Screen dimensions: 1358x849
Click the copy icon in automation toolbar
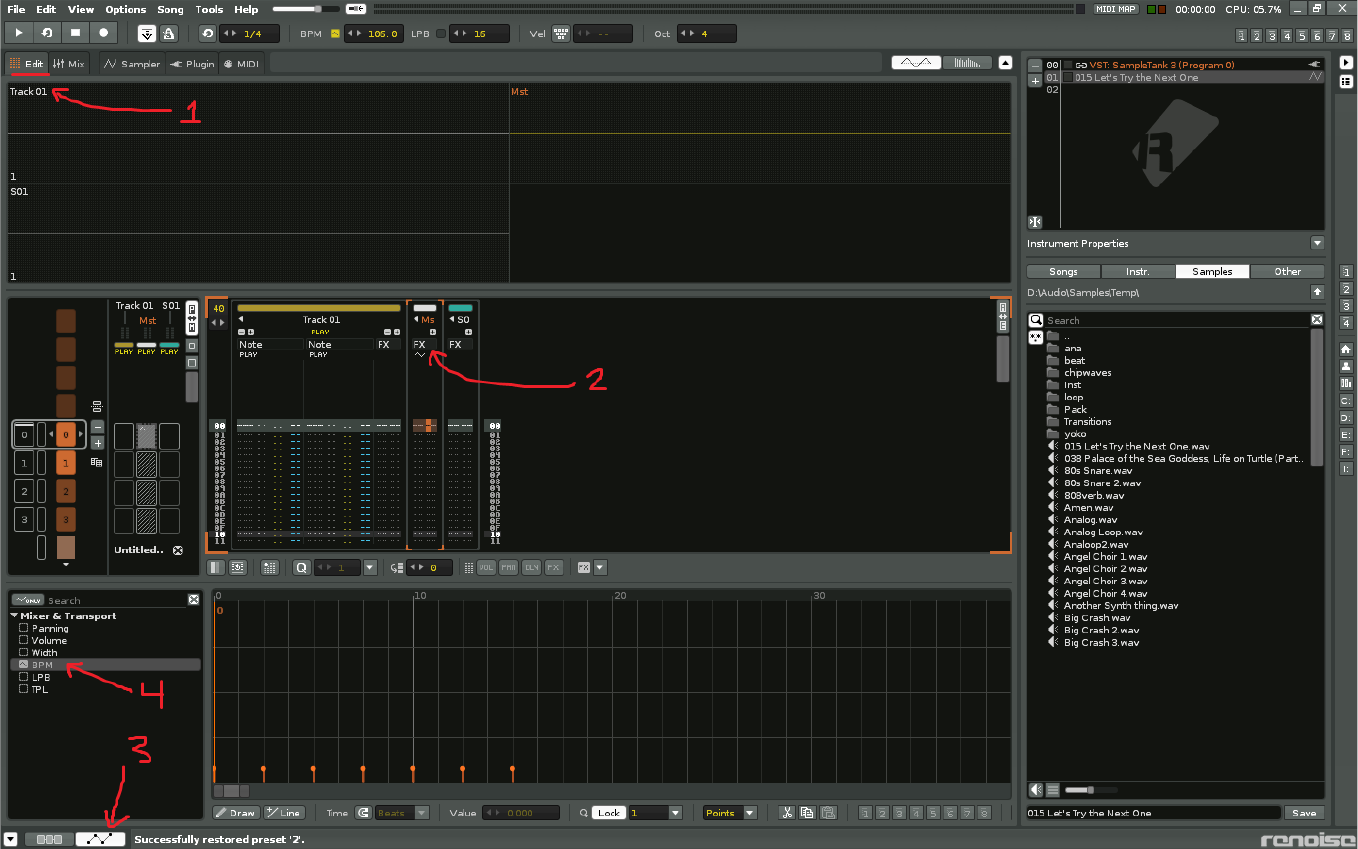[x=808, y=813]
